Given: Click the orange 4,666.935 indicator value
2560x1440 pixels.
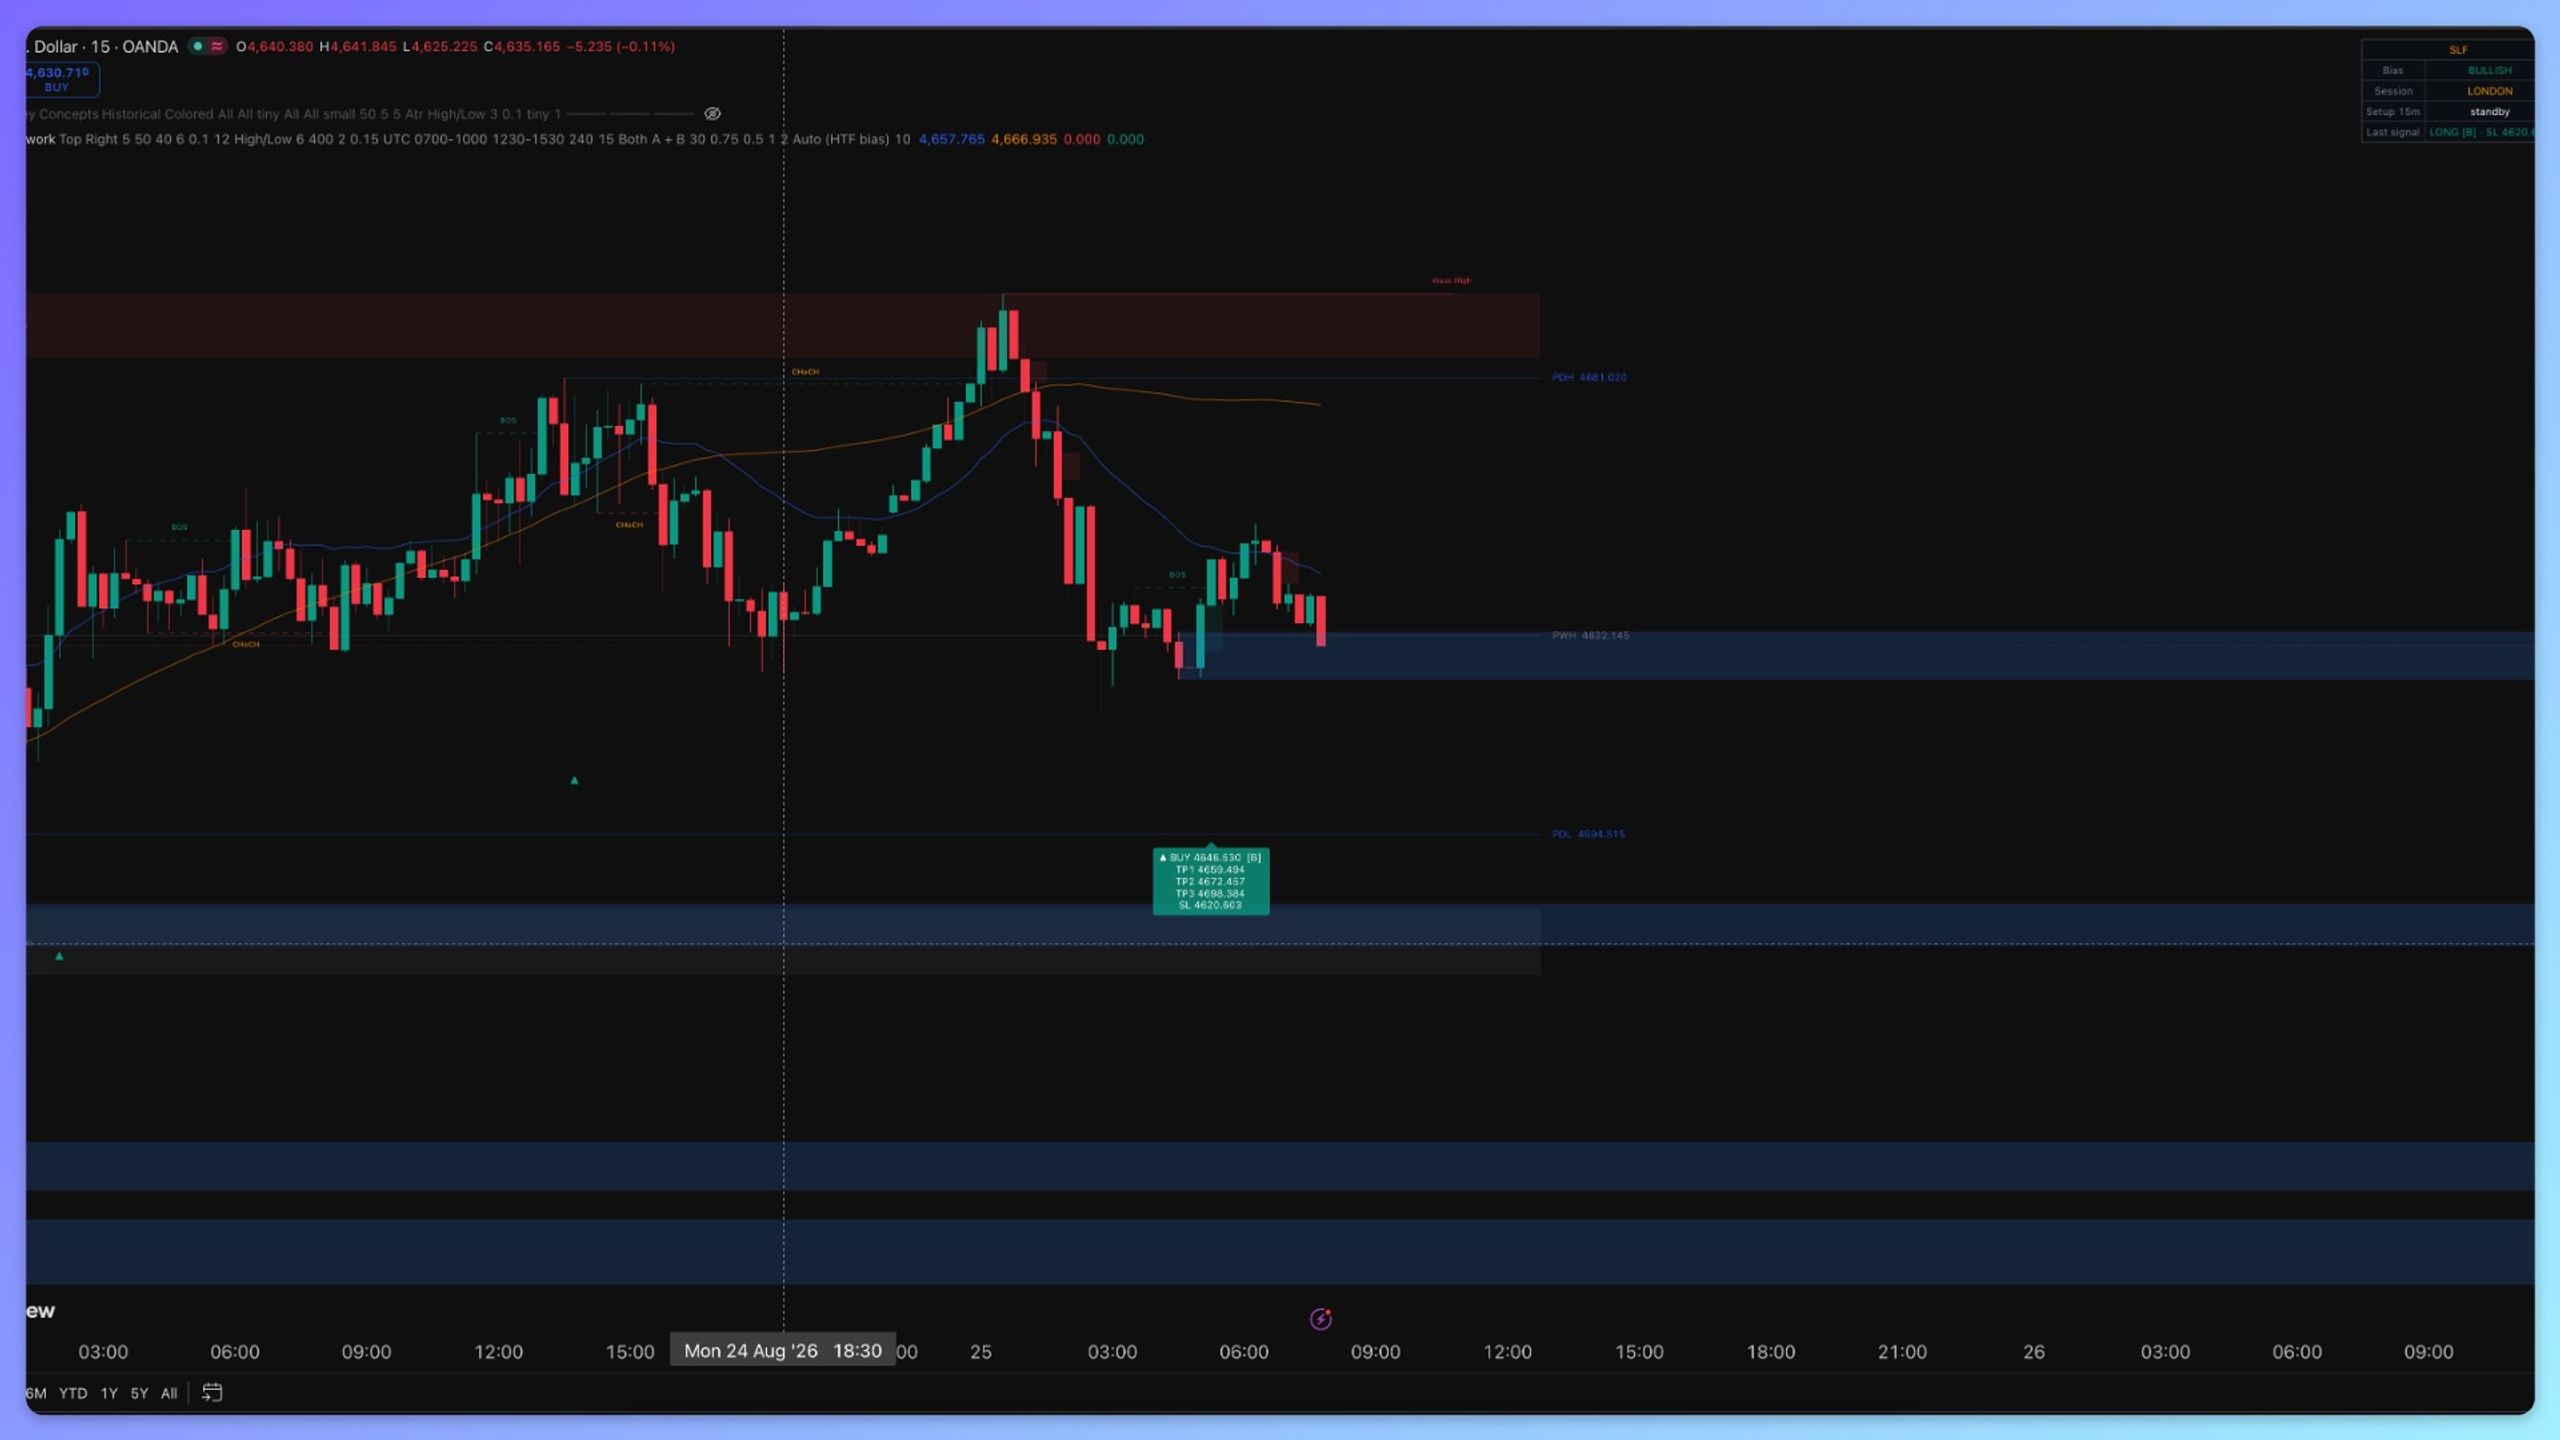Looking at the screenshot, I should pyautogui.click(x=1023, y=139).
